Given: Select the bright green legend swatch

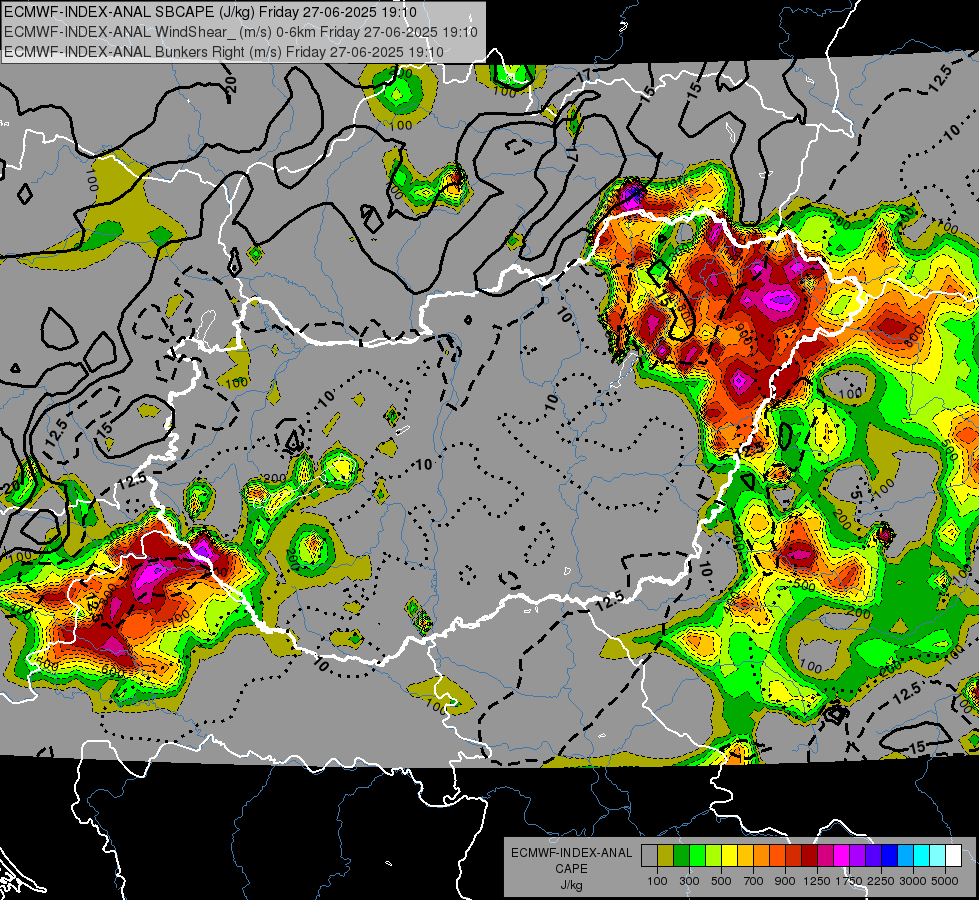Looking at the screenshot, I should tap(697, 856).
